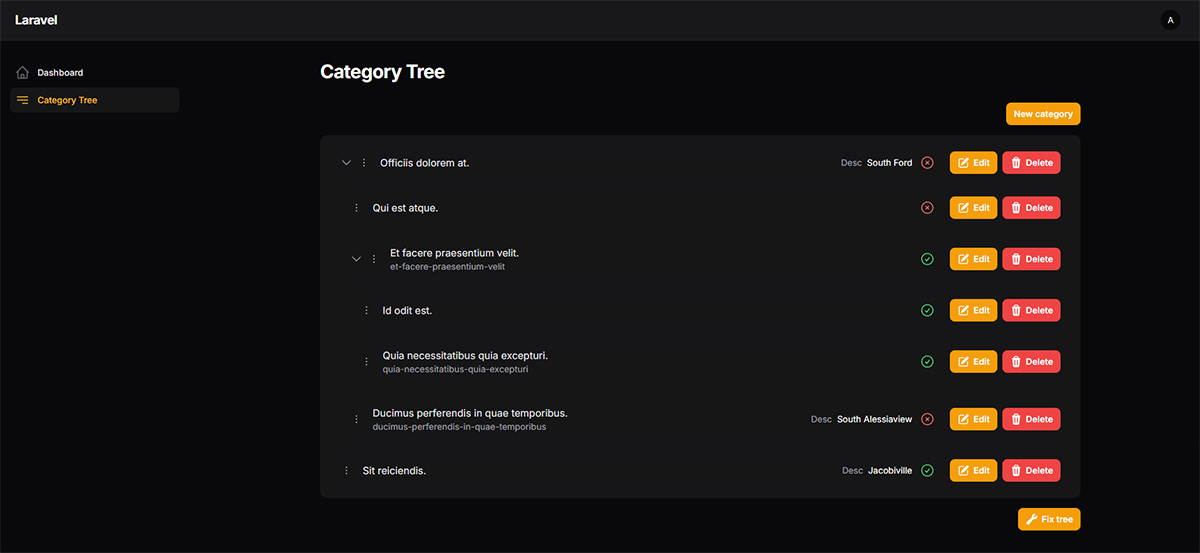This screenshot has width=1200, height=553.
Task: Click red X status icon for Officiis dolorem at.
Action: click(927, 163)
